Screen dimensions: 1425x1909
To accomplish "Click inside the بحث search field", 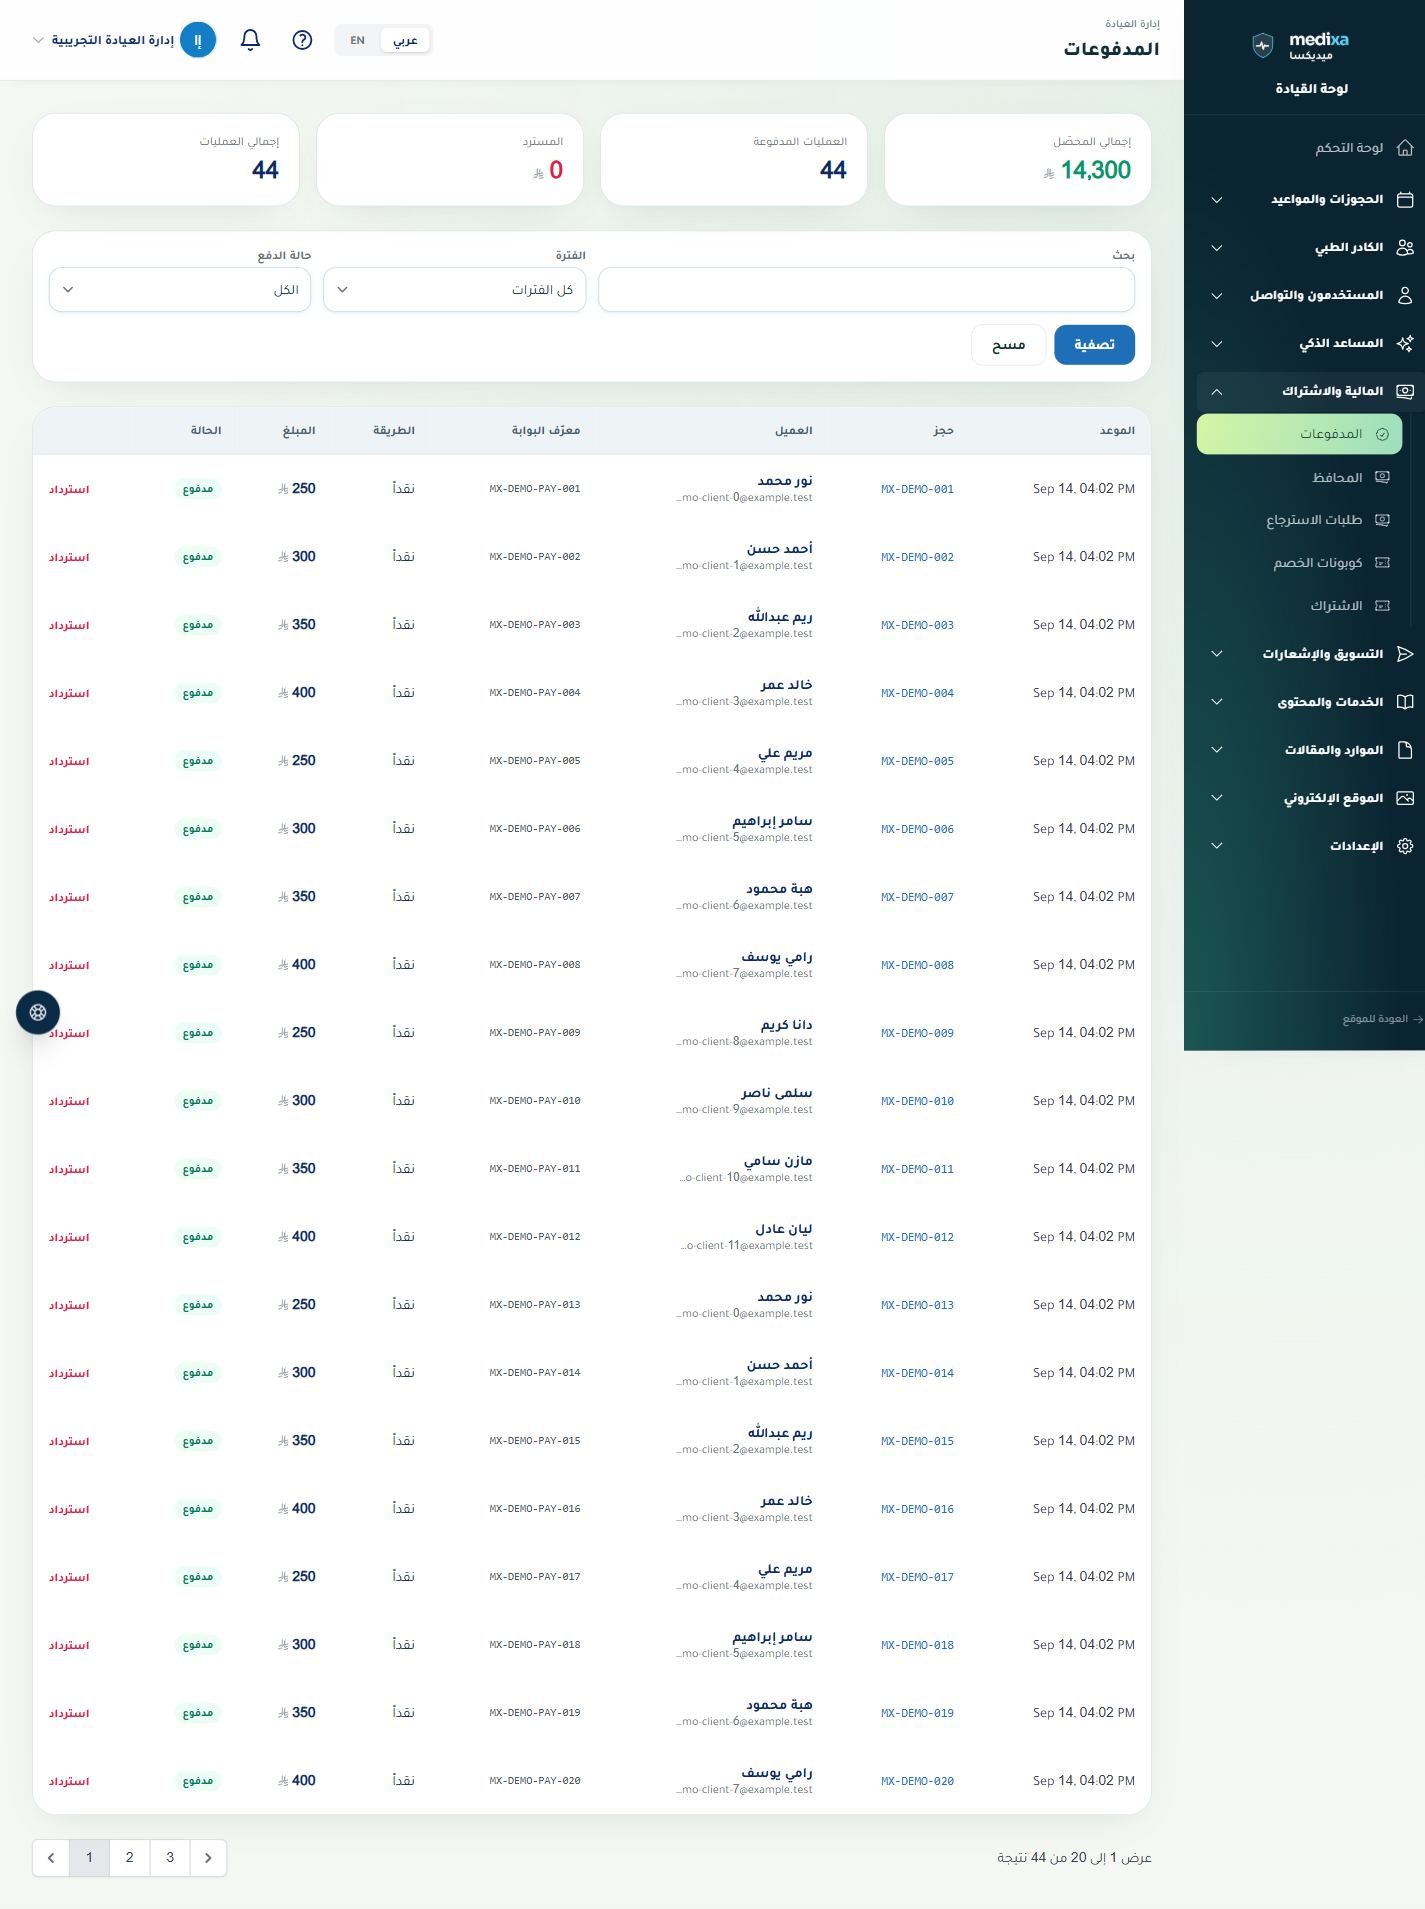I will click(x=866, y=290).
